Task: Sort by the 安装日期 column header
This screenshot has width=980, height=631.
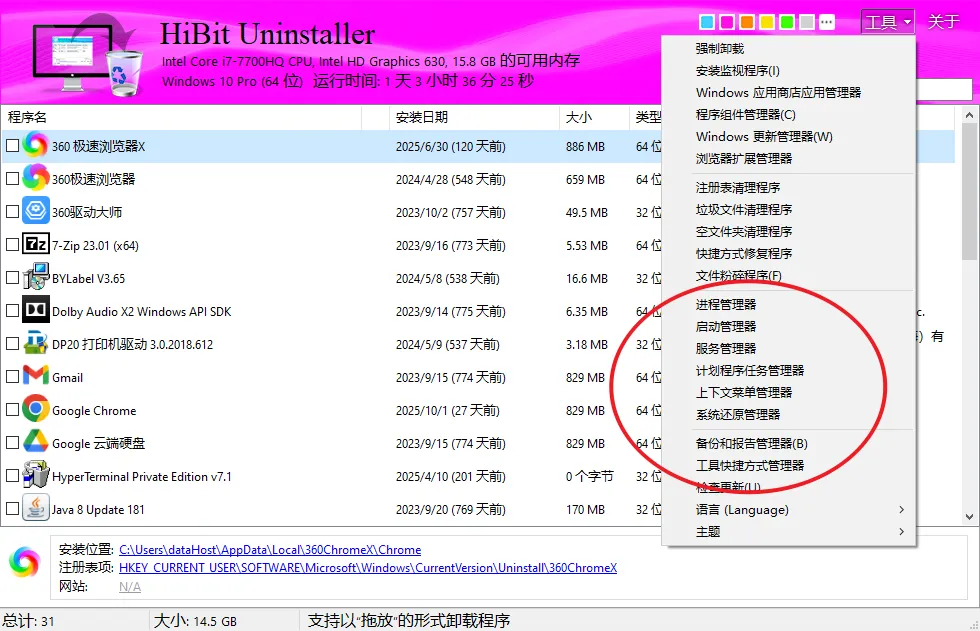Action: [474, 117]
